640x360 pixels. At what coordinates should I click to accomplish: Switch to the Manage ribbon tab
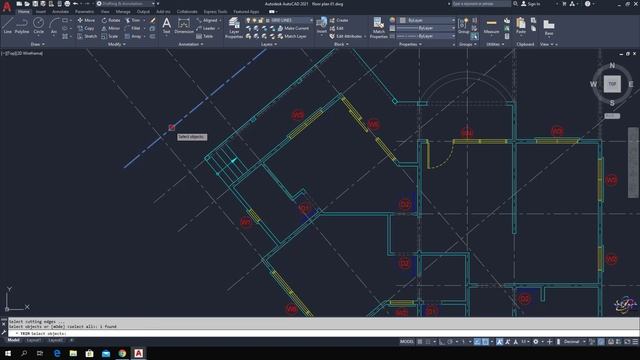[x=123, y=12]
